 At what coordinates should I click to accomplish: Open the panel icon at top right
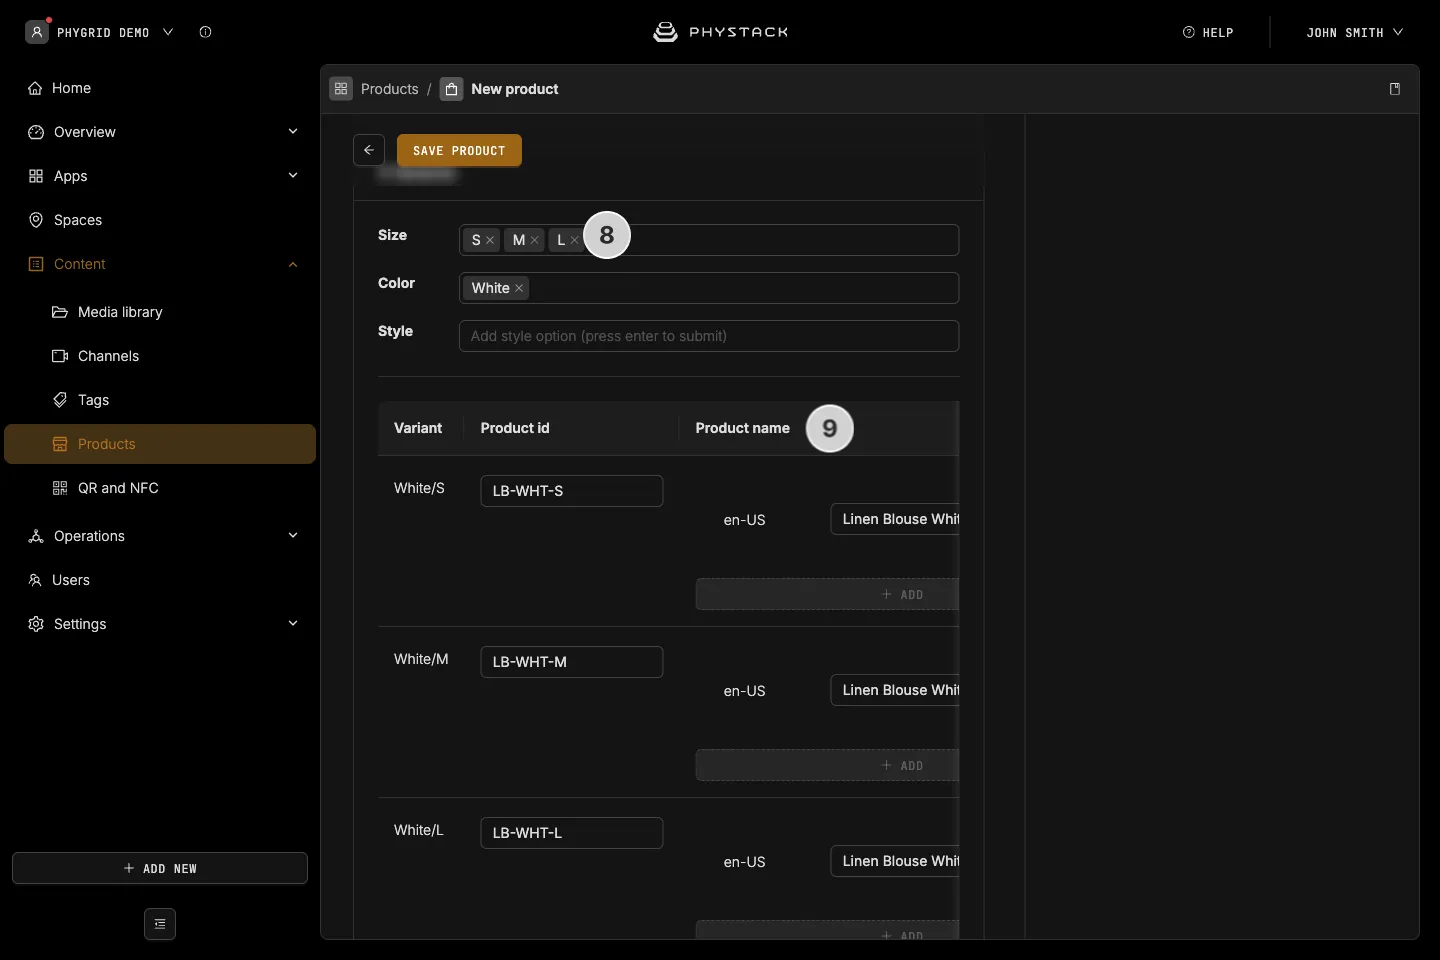tap(1395, 89)
